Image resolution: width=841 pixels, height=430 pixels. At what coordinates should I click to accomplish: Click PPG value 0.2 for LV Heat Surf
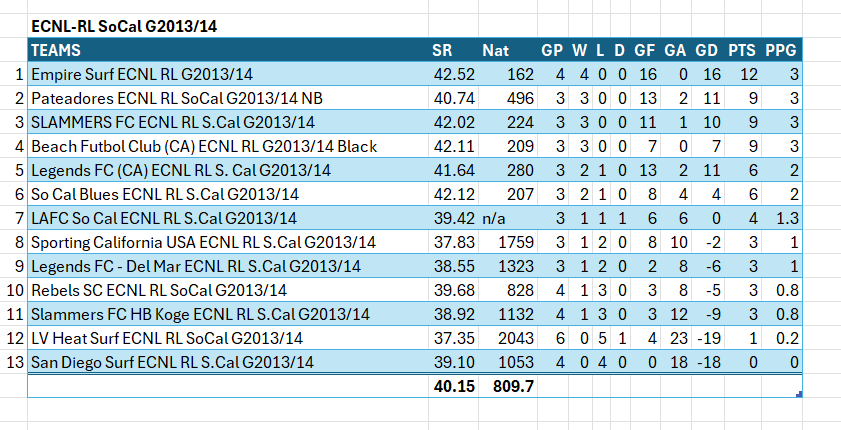coord(781,338)
